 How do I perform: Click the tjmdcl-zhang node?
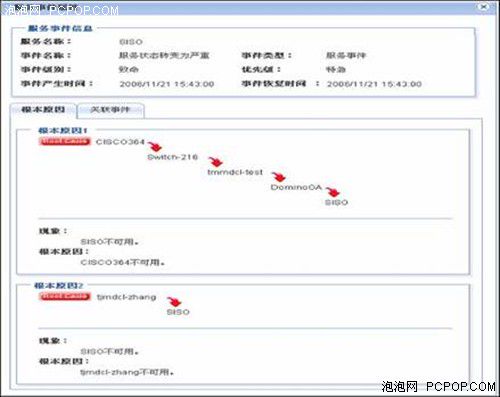pos(126,297)
